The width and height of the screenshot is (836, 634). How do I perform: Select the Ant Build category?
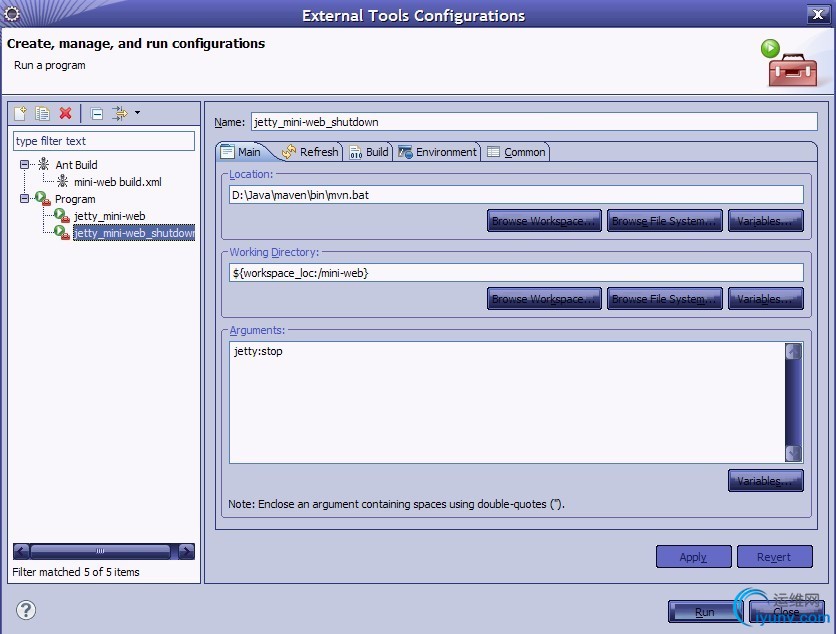point(76,165)
